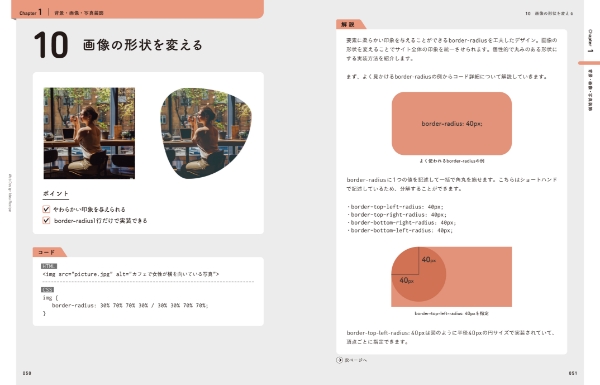Click the circled arrow icon for the next page
This screenshot has height=385, width=600.
(339, 360)
